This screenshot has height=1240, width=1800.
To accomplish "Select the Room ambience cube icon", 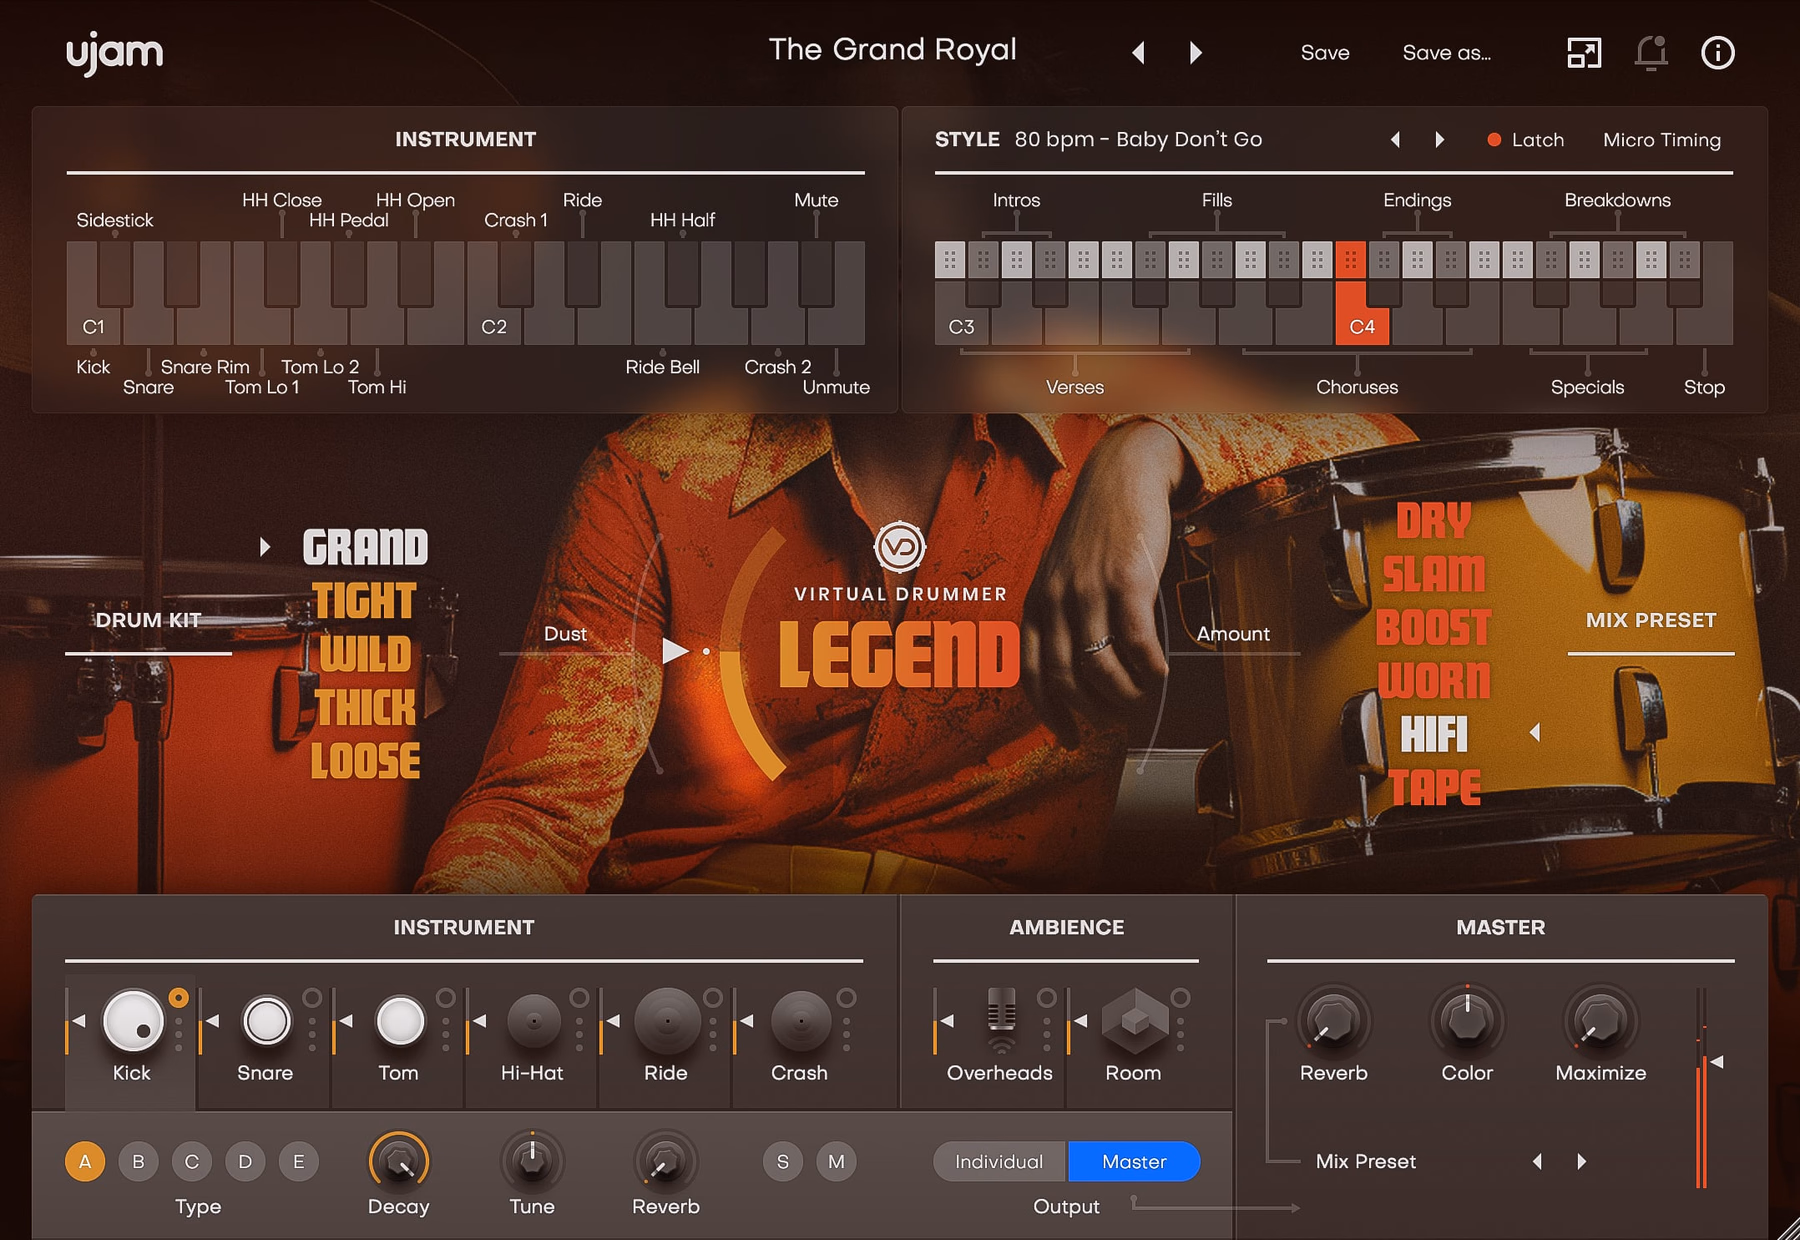I will [1134, 1021].
